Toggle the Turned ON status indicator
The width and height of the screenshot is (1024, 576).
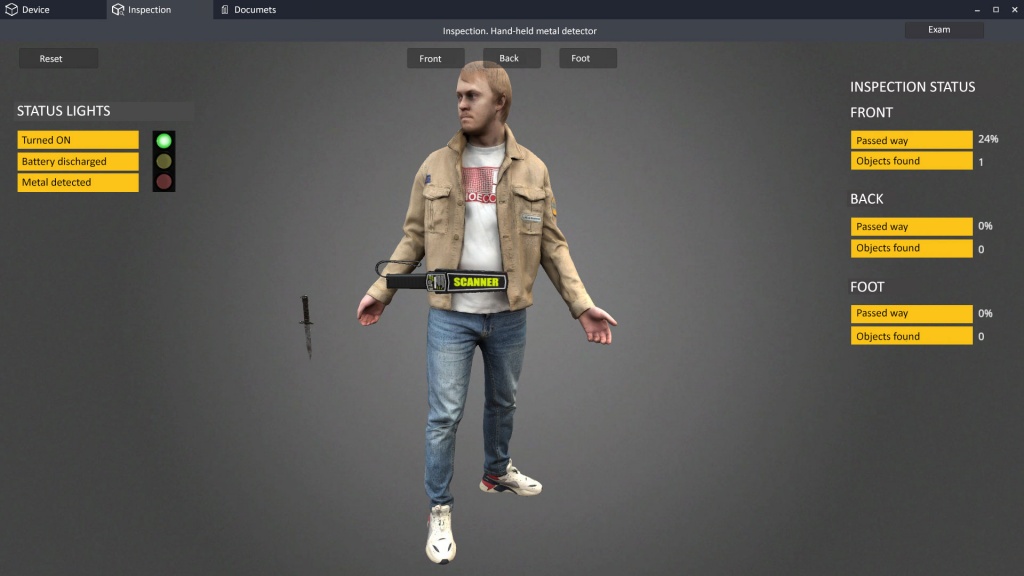click(77, 140)
